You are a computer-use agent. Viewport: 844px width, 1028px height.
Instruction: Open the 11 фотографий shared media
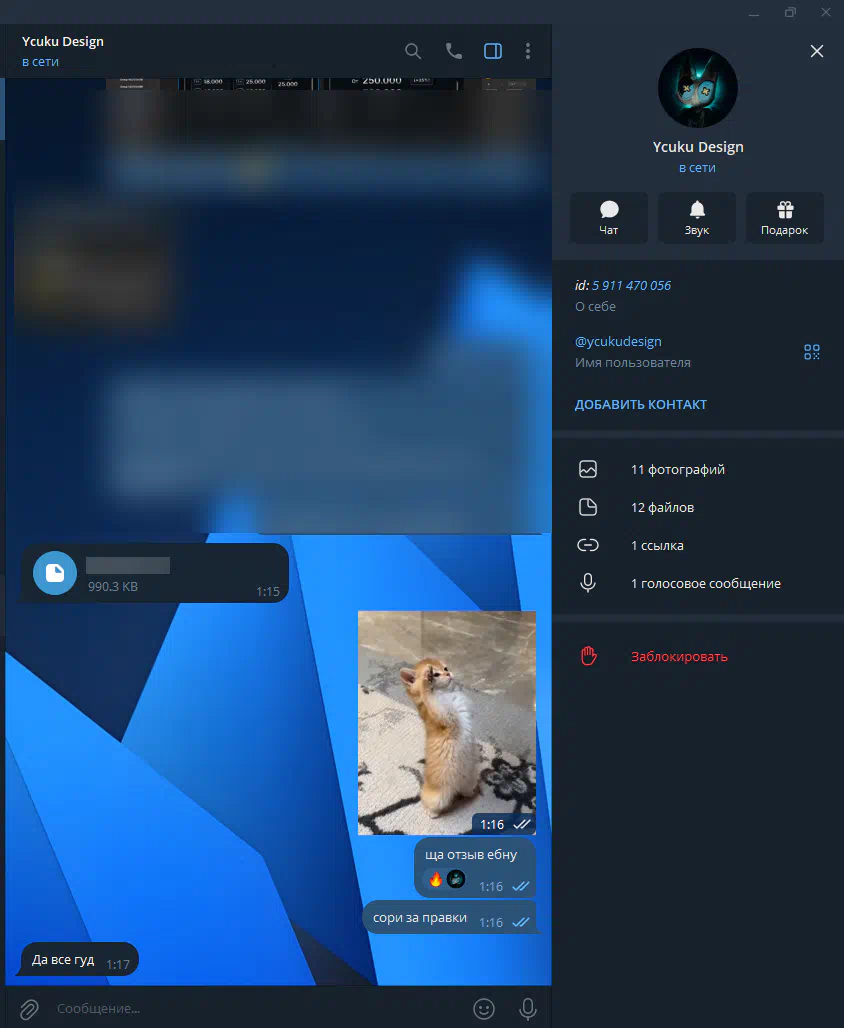point(677,470)
